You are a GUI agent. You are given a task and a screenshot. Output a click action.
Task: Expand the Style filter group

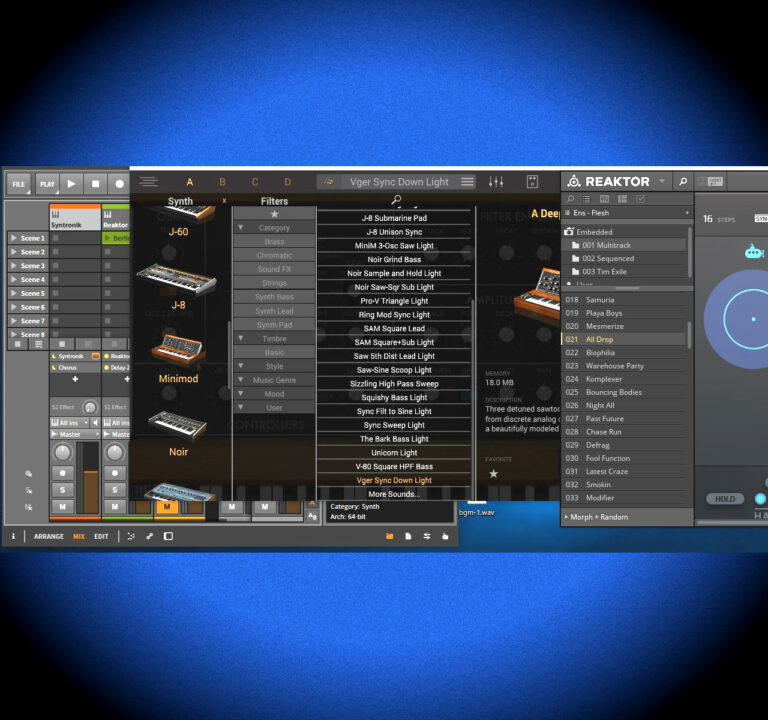240,366
